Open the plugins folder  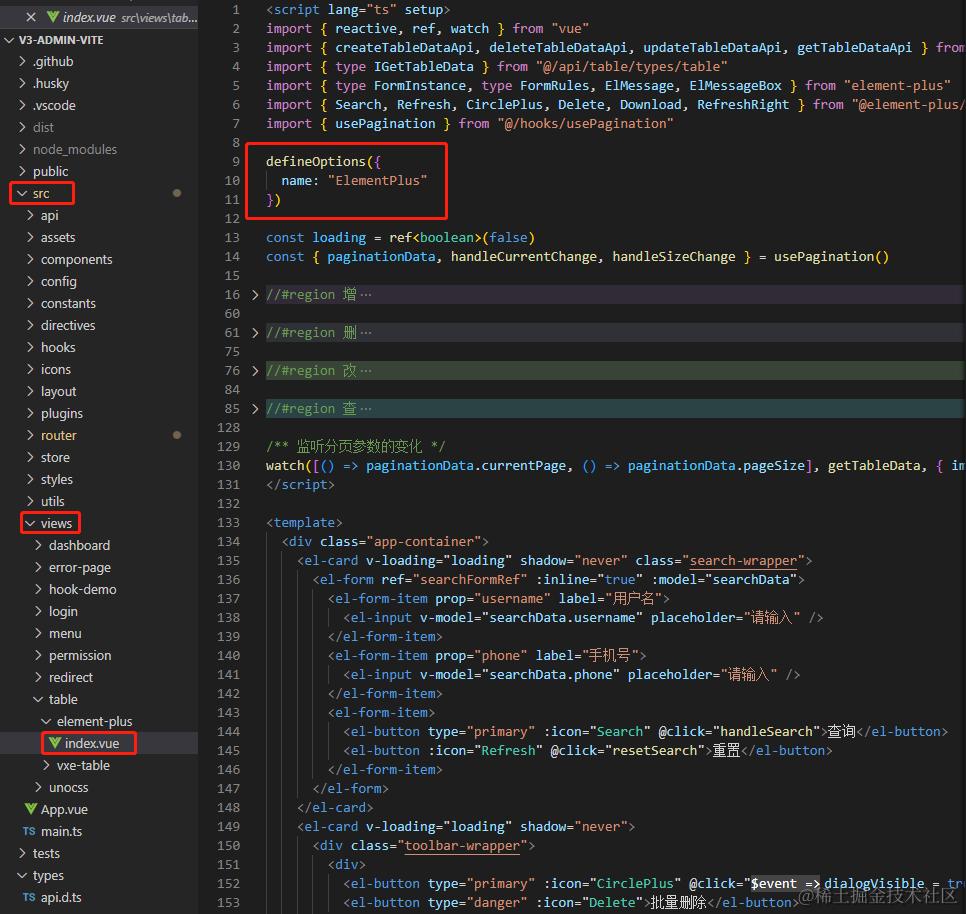click(x=62, y=414)
